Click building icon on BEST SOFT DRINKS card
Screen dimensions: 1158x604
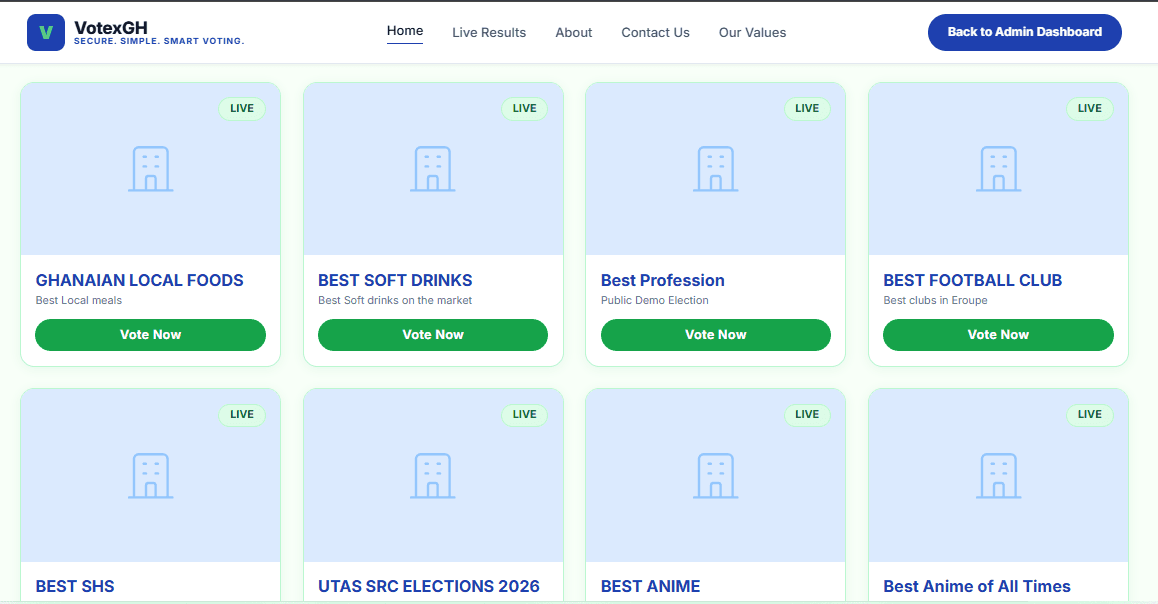click(433, 169)
